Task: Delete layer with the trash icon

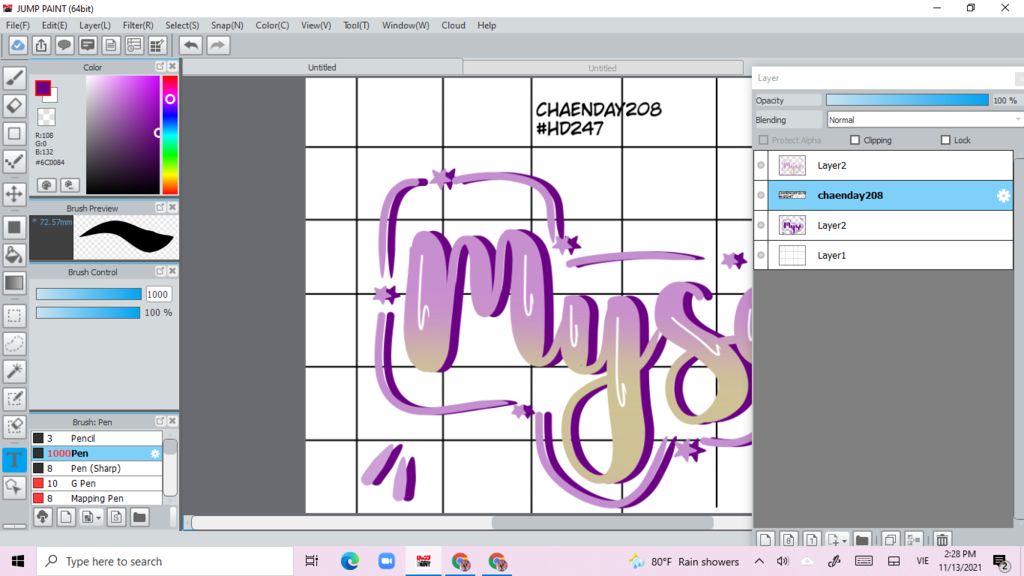Action: (x=942, y=540)
